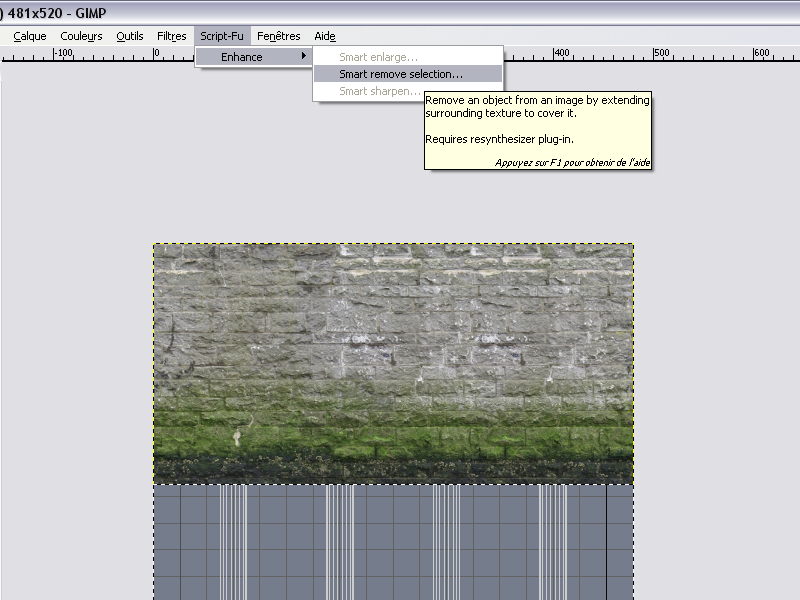Open the Outils menu
Viewport: 800px width, 600px height.
point(130,36)
